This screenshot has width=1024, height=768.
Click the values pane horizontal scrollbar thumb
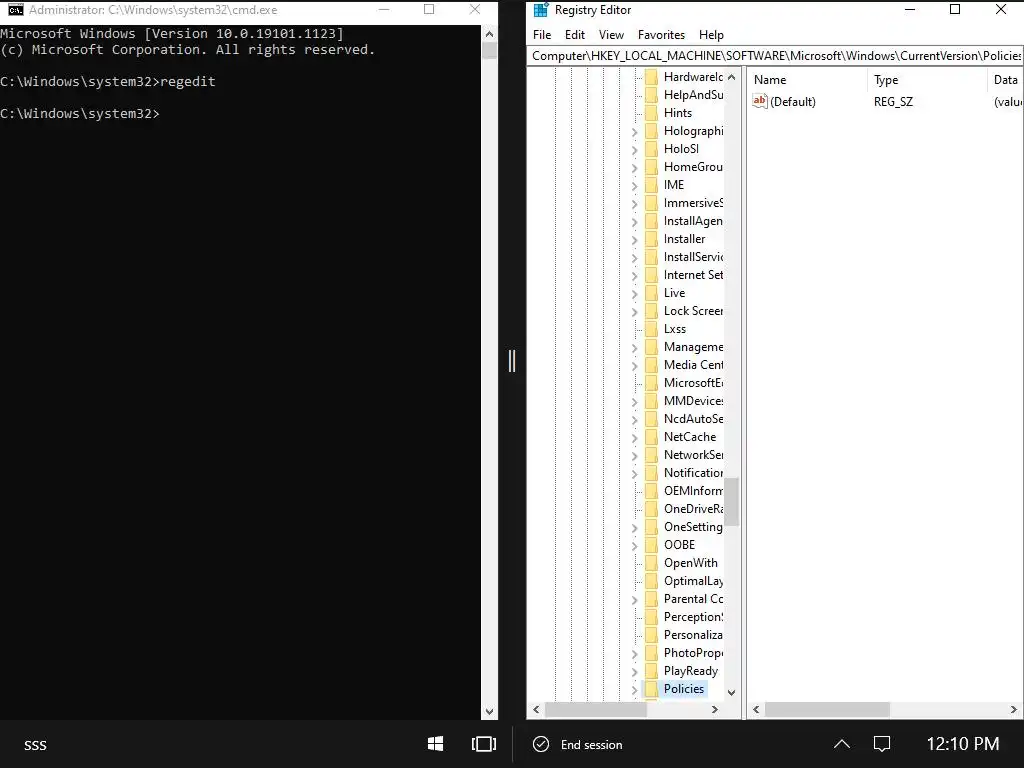coord(827,709)
